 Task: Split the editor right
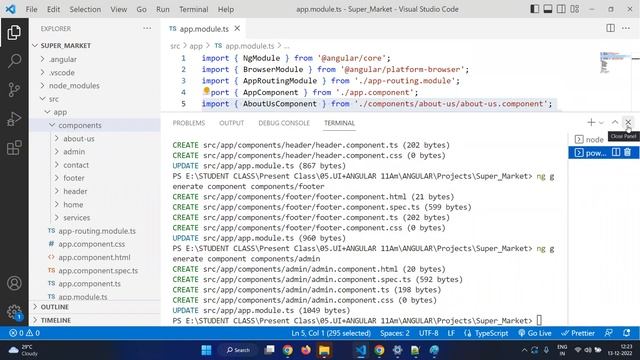[x=610, y=28]
